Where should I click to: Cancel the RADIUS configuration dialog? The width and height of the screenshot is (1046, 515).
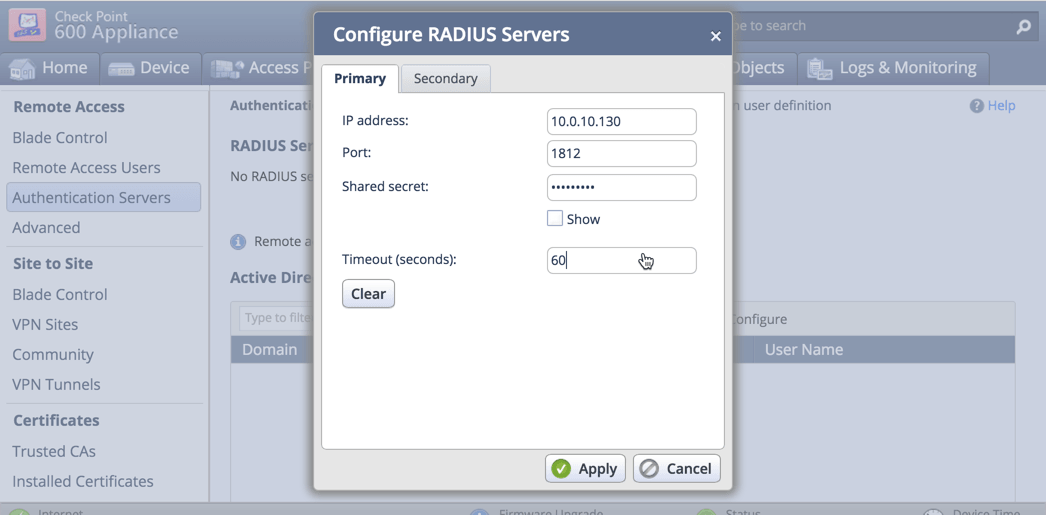click(676, 468)
